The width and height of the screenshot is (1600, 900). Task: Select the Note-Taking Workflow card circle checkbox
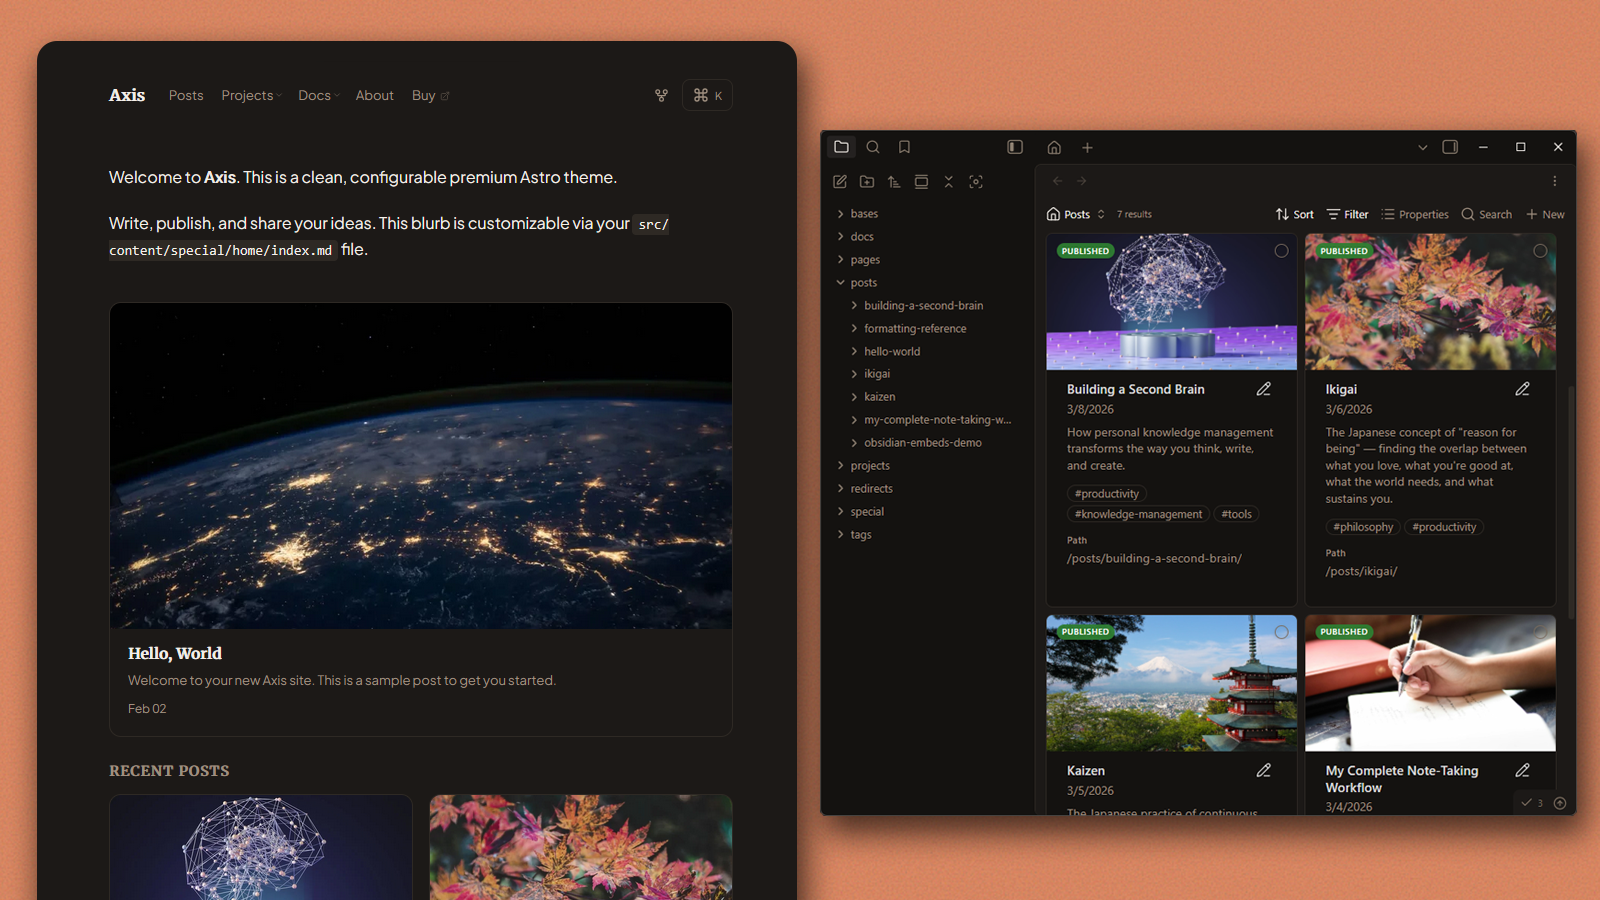pos(1540,632)
